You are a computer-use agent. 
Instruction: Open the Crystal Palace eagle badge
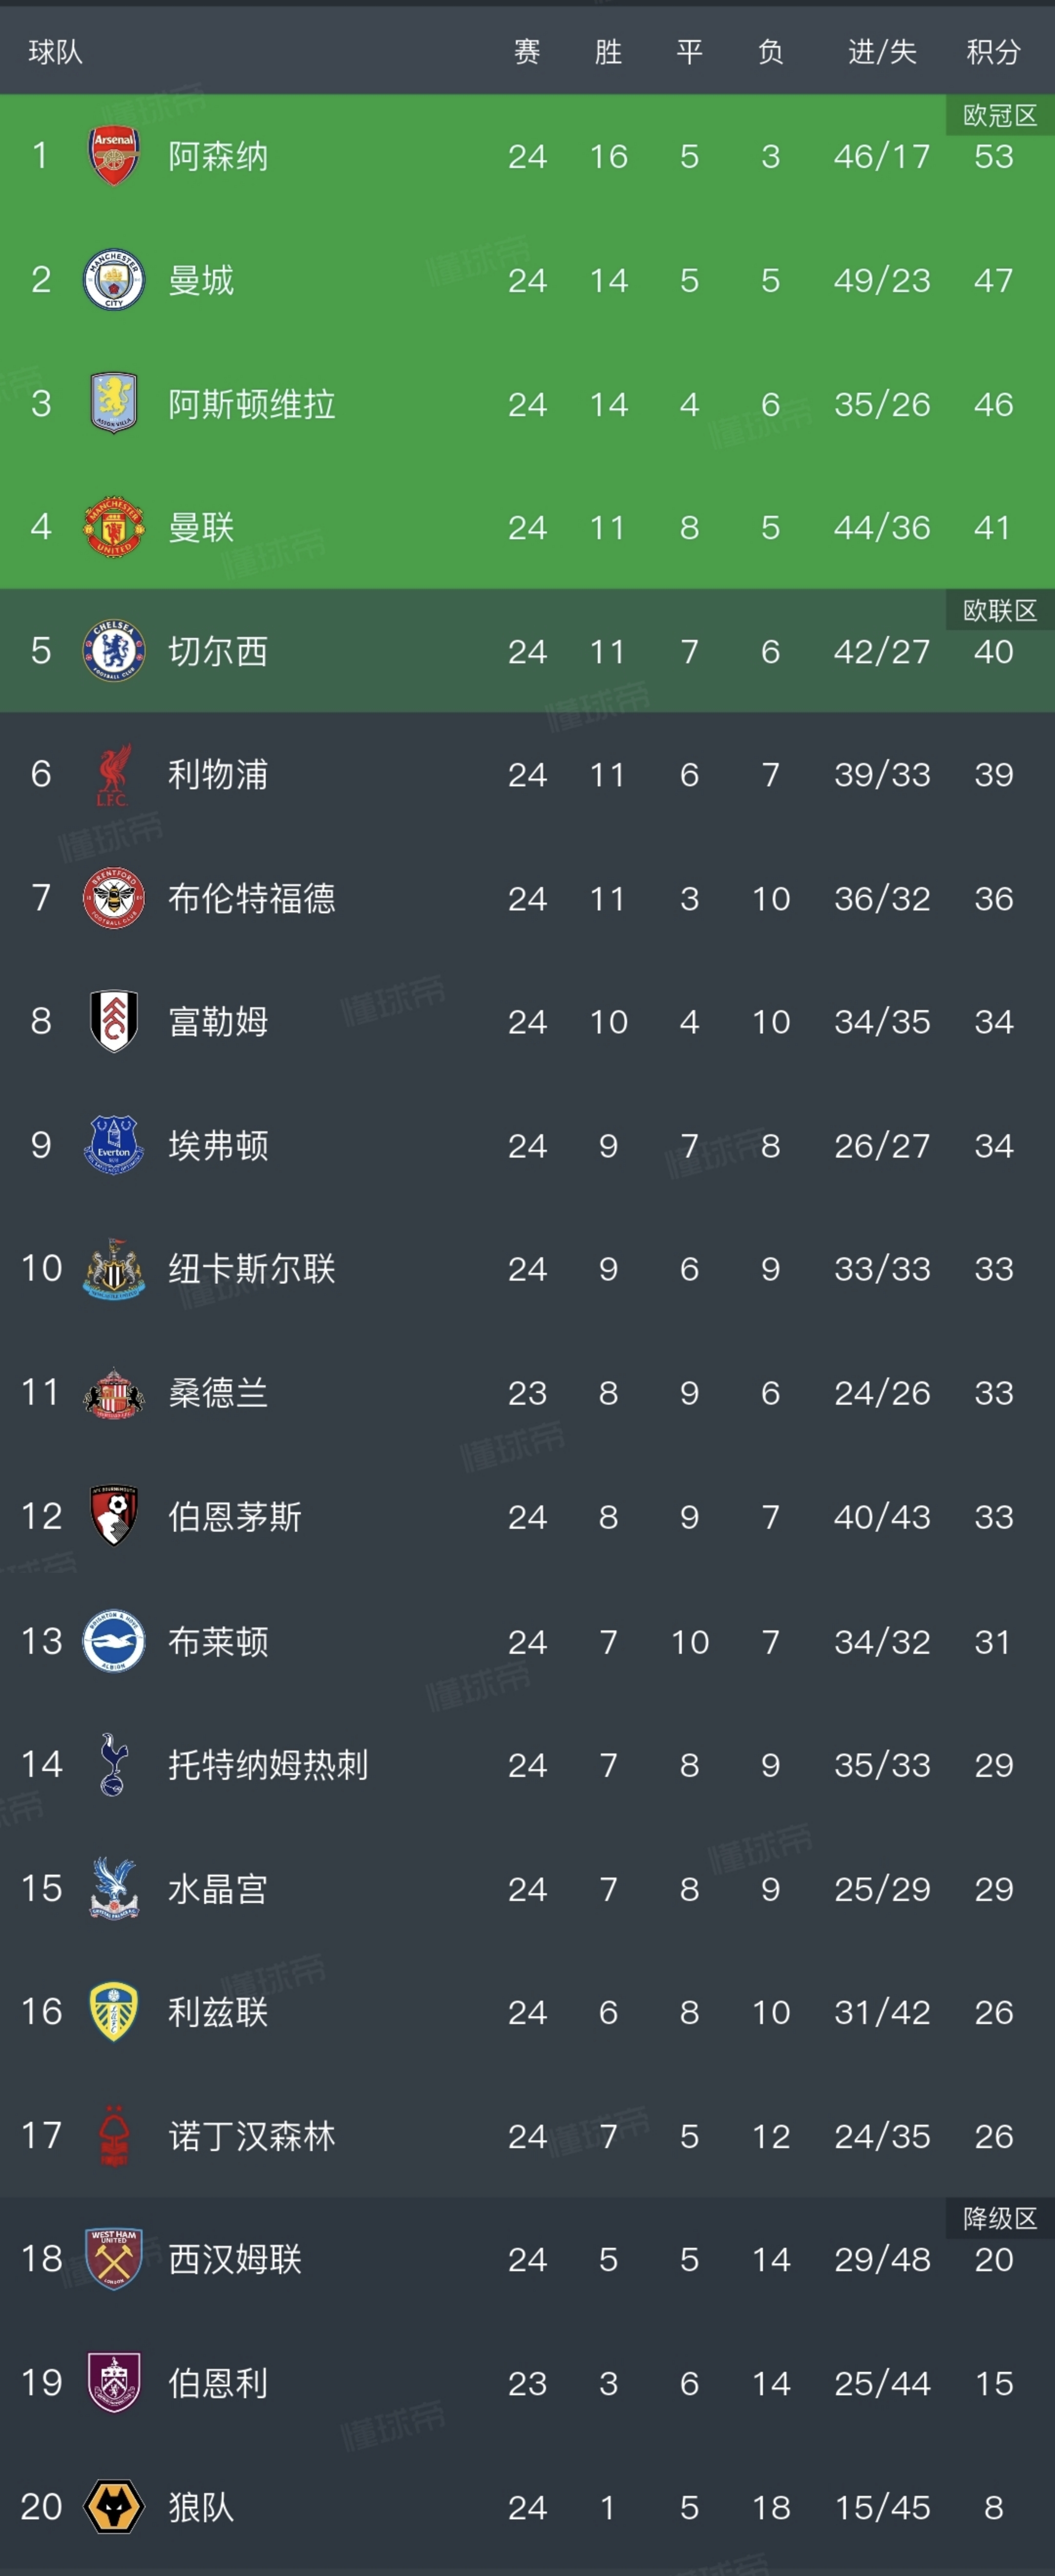114,1888
